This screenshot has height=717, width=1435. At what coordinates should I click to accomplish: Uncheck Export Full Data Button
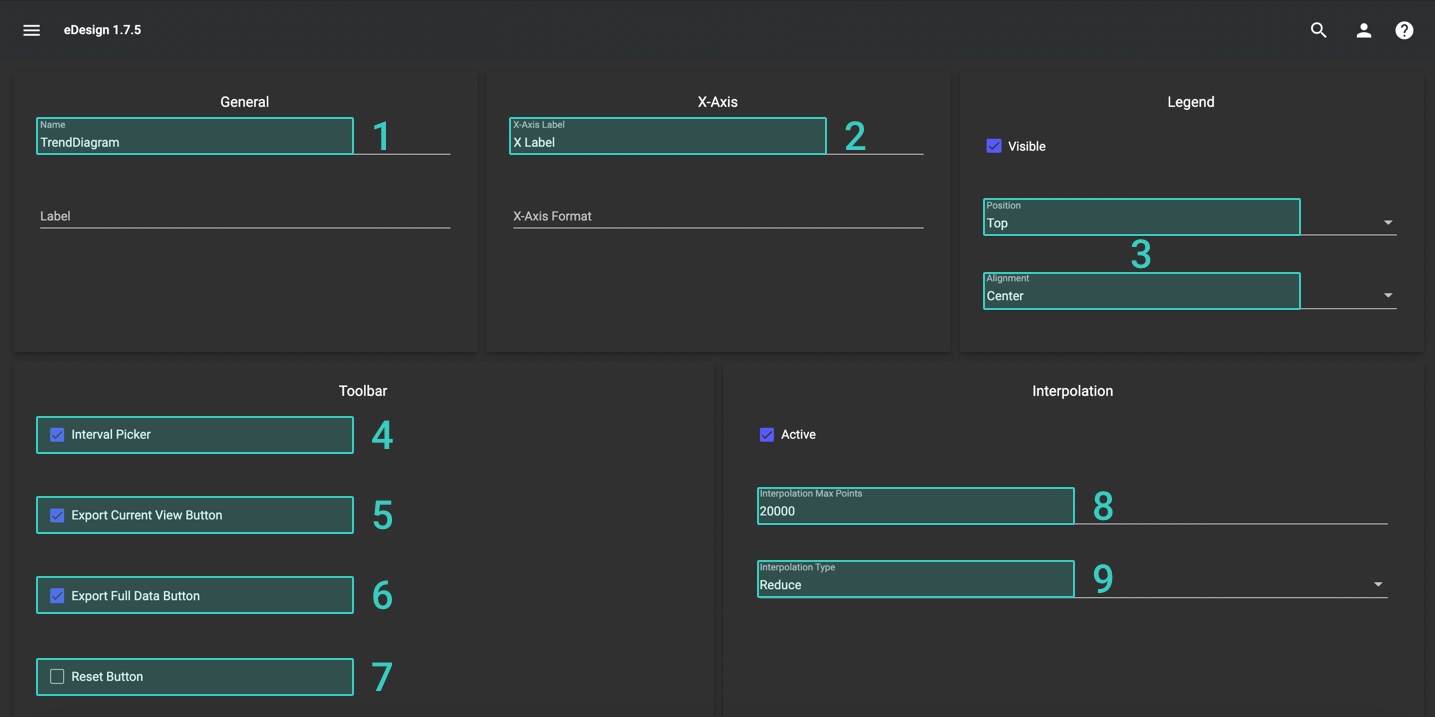(x=57, y=596)
